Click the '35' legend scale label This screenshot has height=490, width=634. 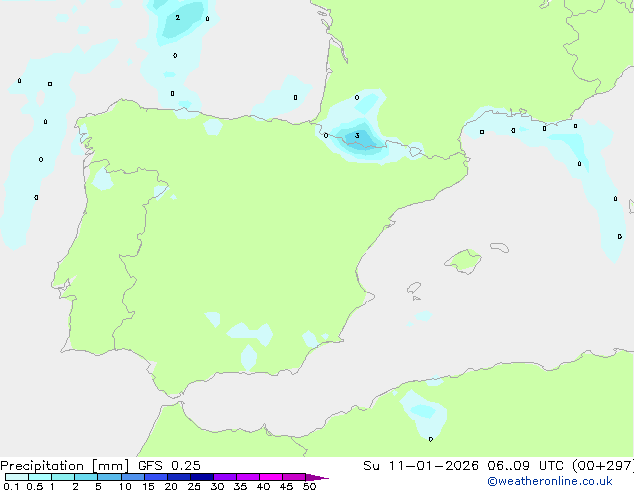coord(240,486)
